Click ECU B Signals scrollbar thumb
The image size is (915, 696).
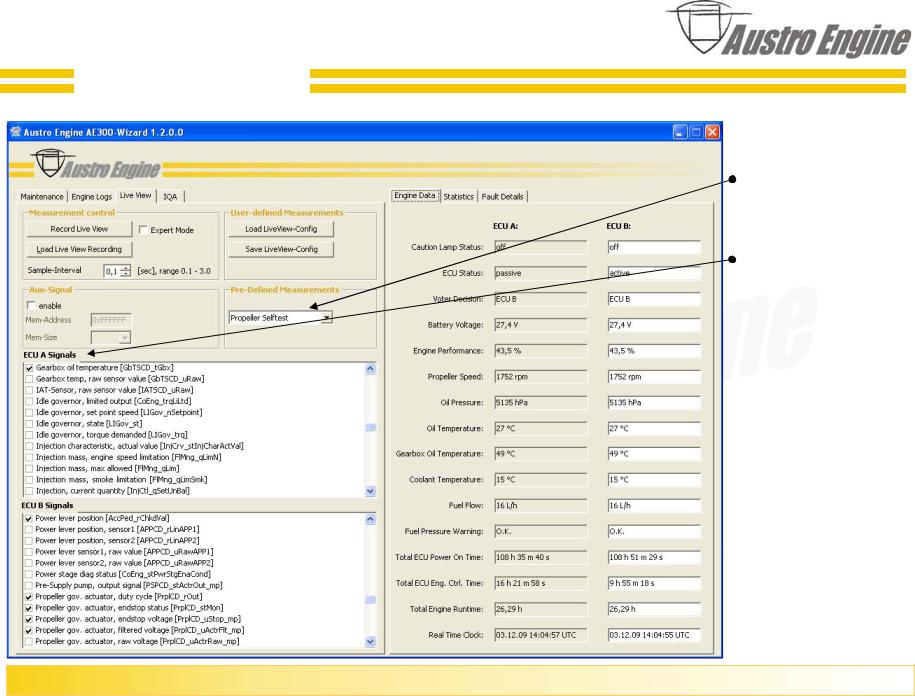[370, 600]
